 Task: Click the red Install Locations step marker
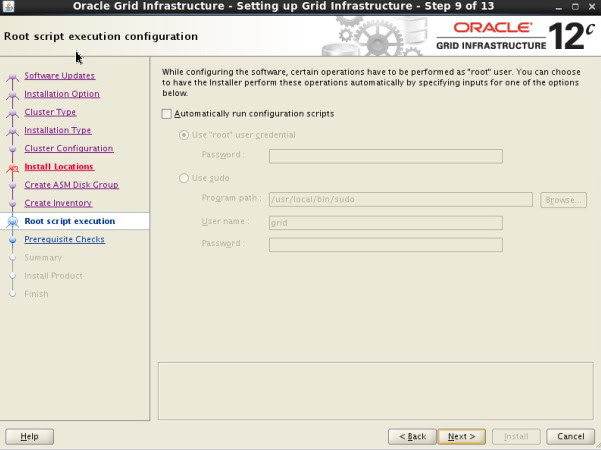coord(13,168)
